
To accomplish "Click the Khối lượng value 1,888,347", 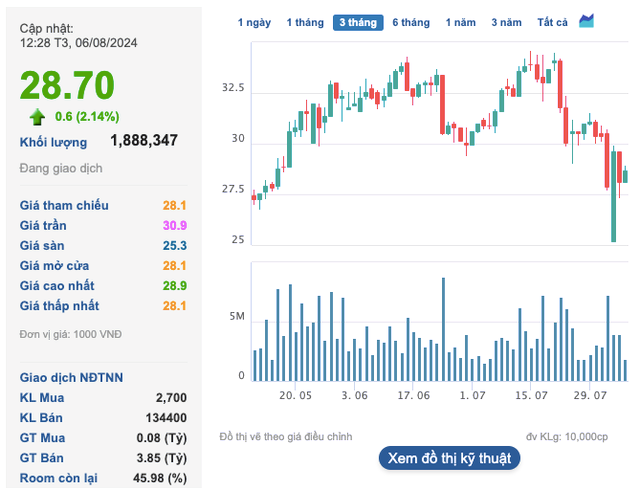I will coord(144,141).
